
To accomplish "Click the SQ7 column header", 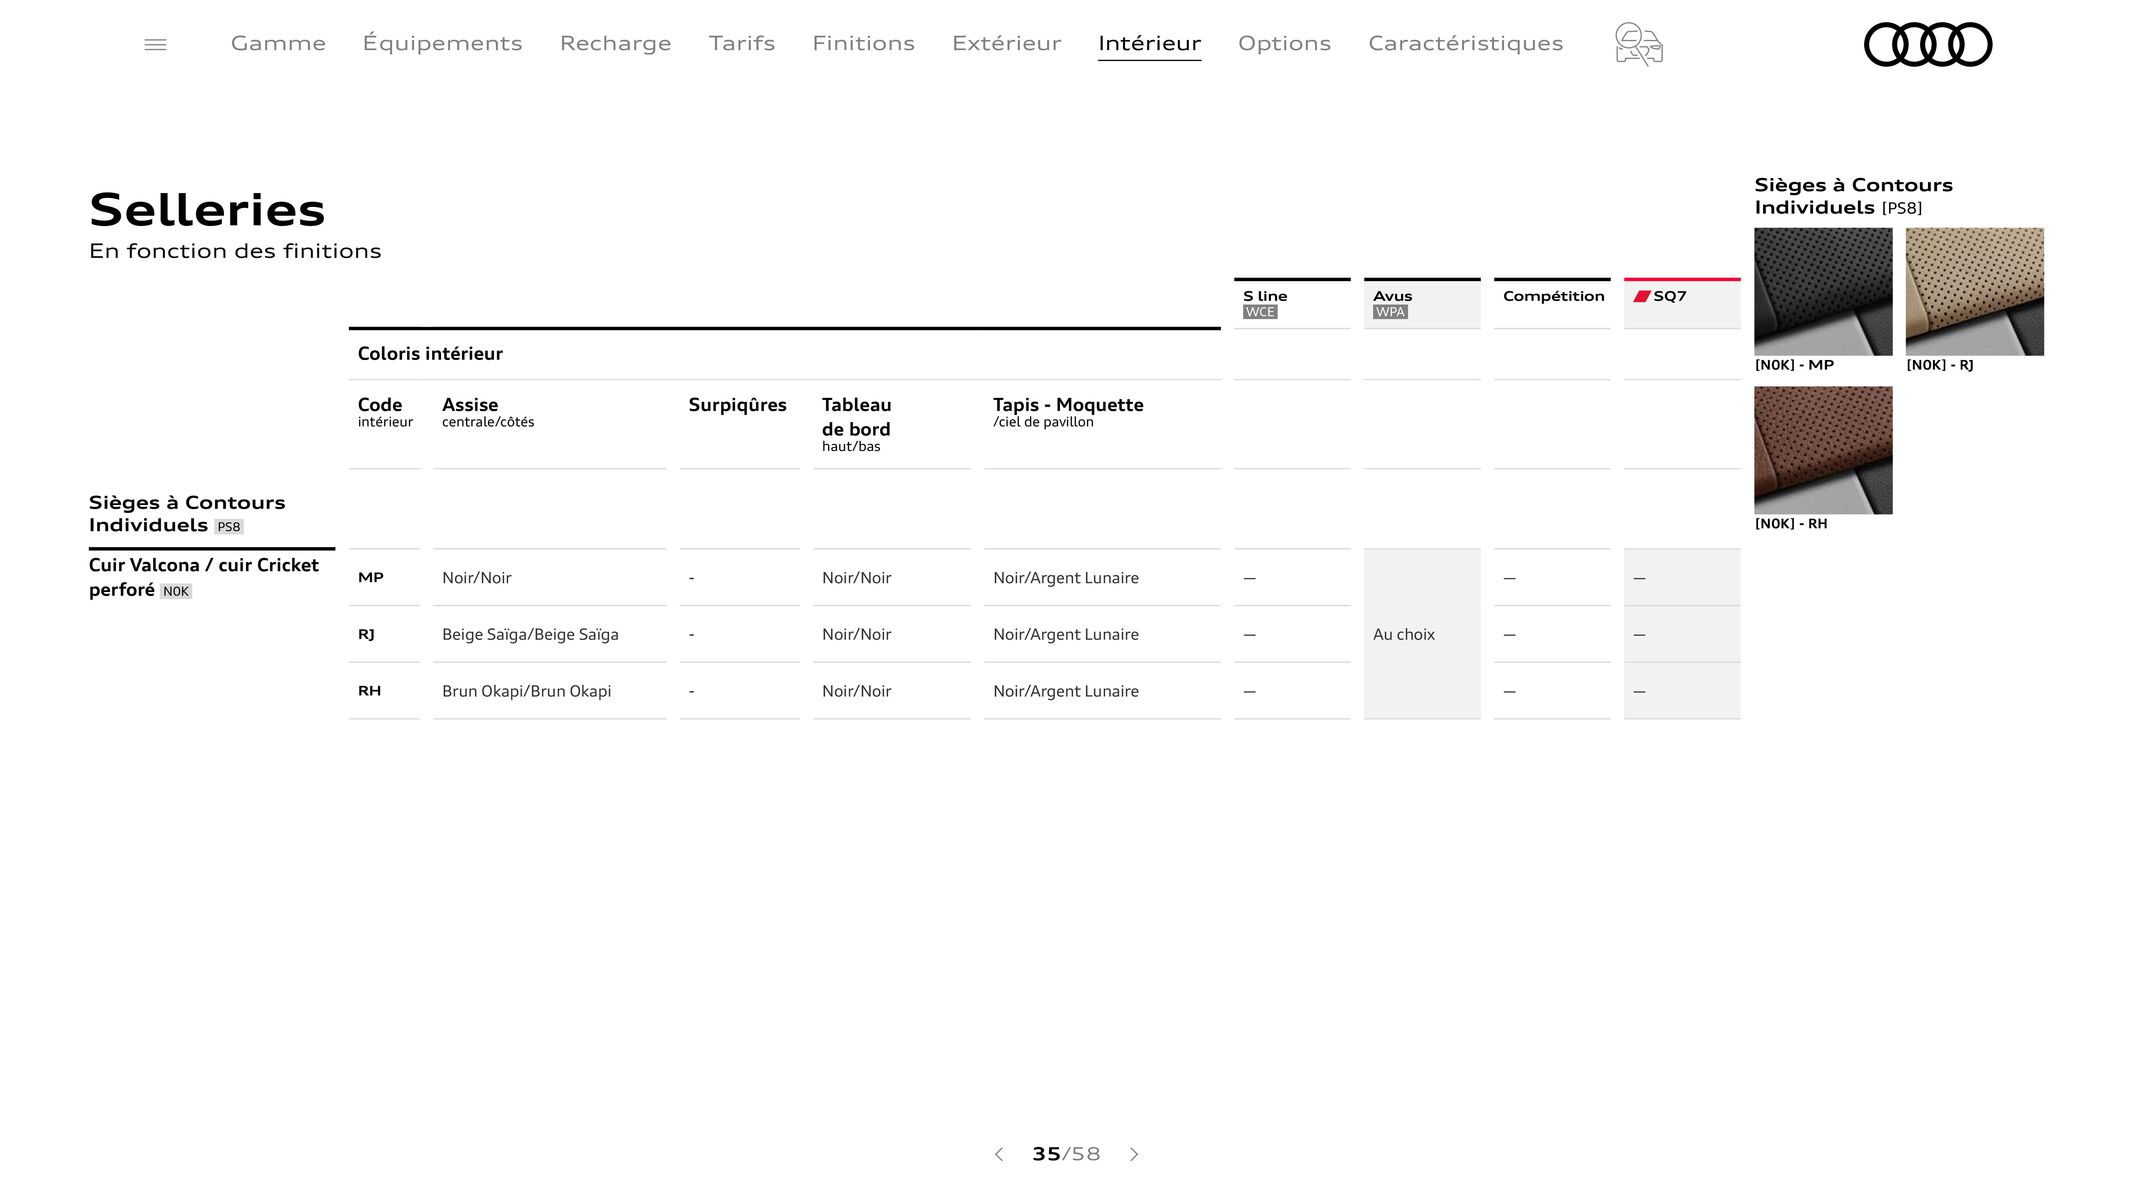I will coord(1682,303).
